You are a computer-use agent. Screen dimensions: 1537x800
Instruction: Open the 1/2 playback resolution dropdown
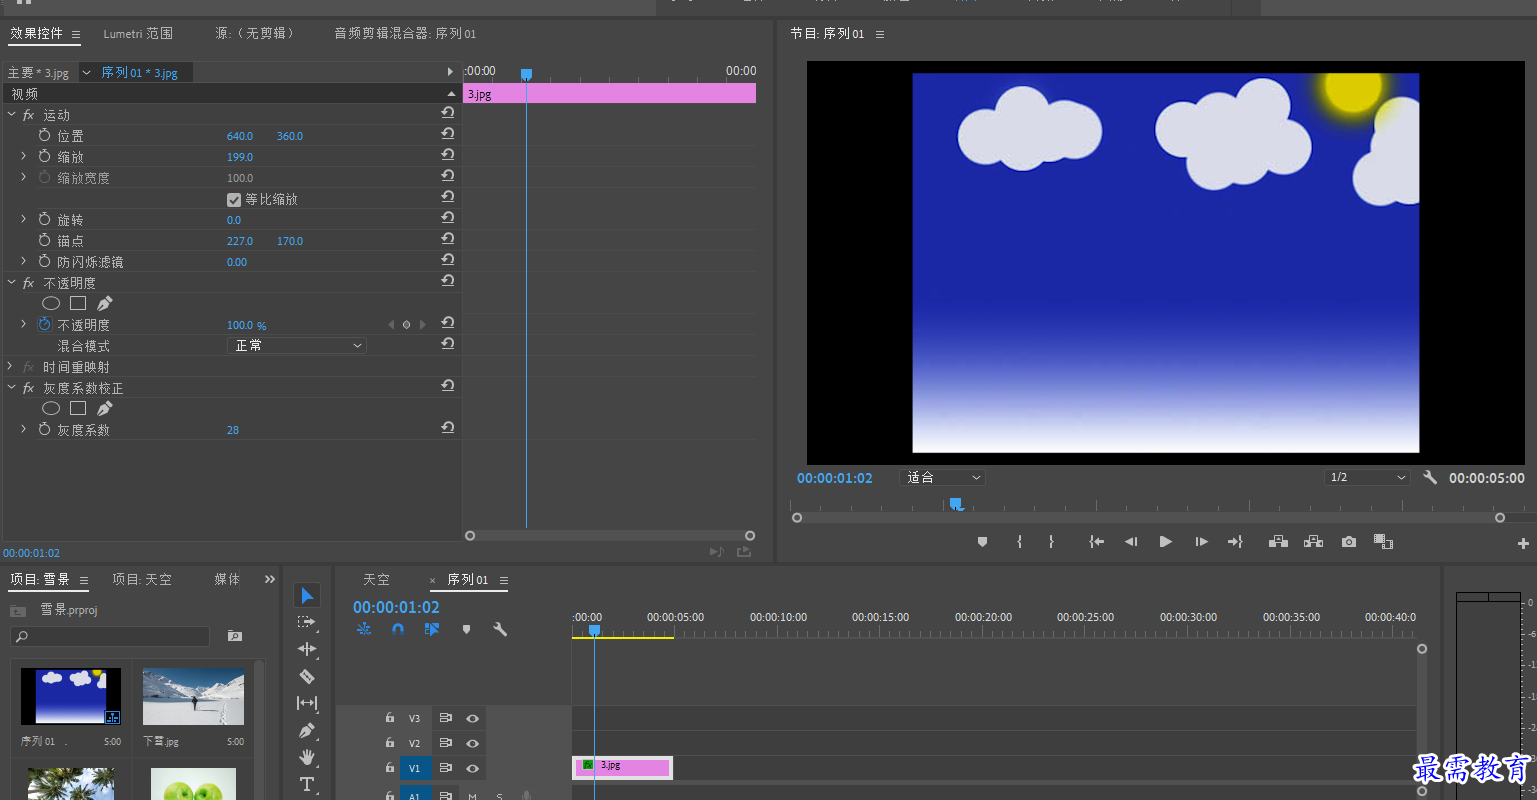click(x=1367, y=477)
